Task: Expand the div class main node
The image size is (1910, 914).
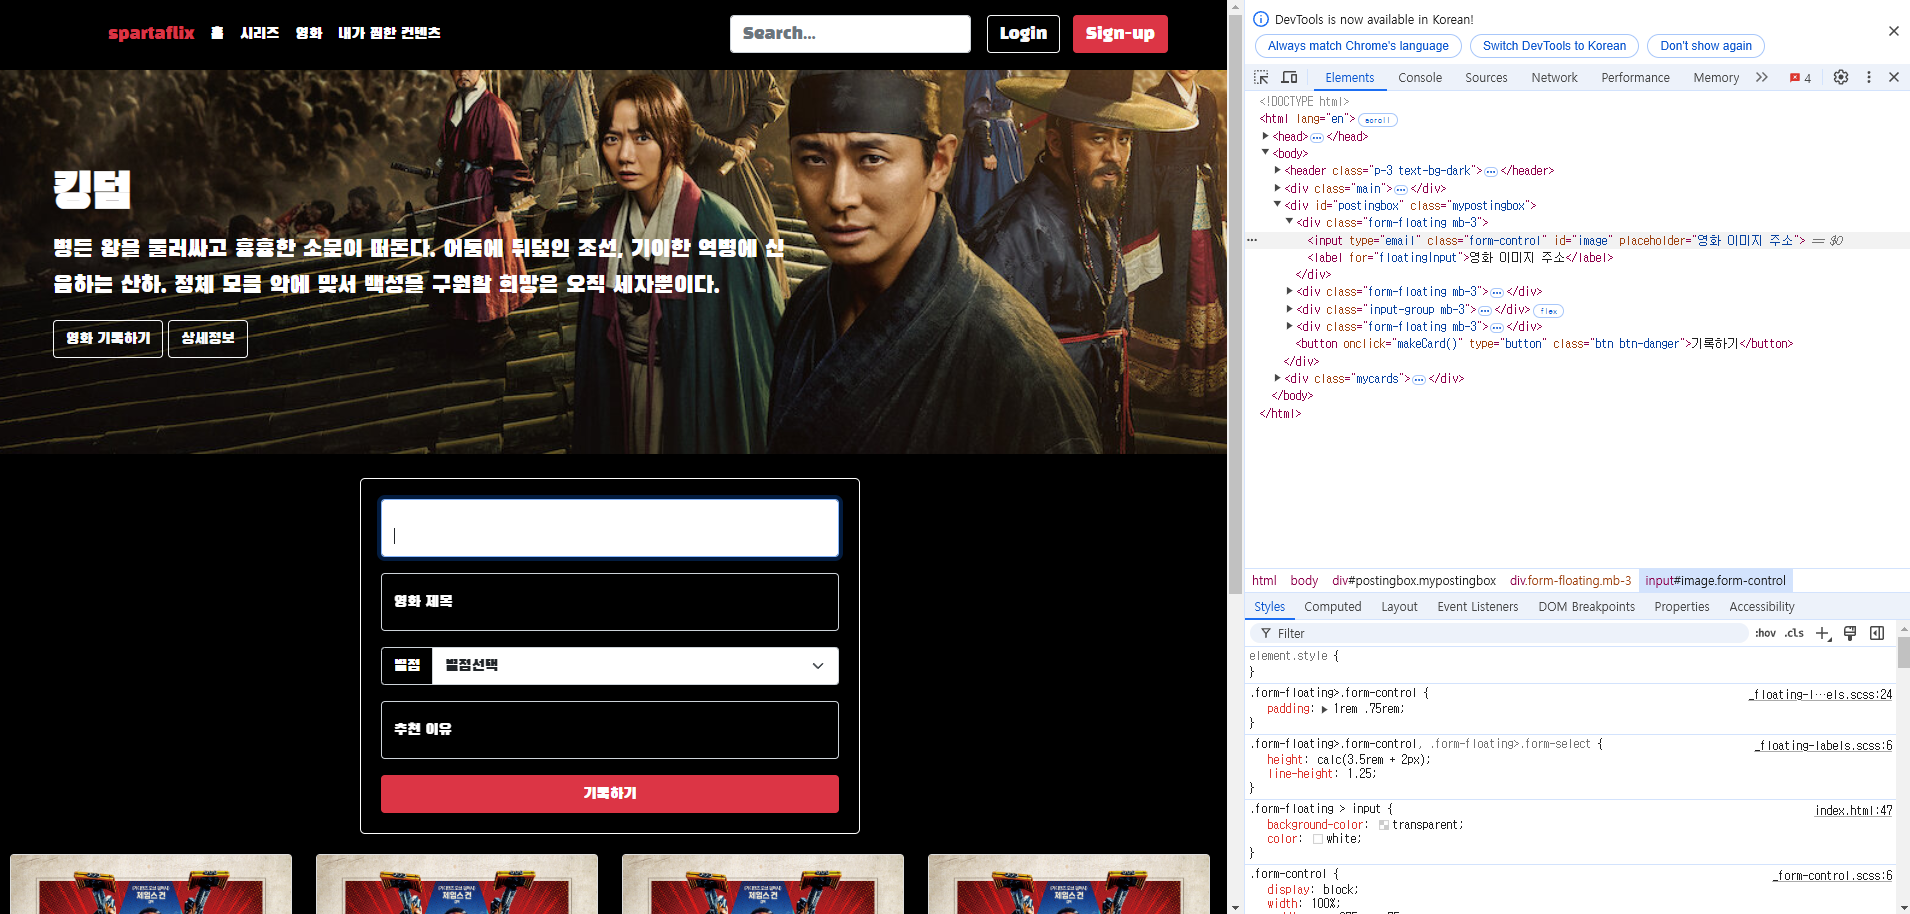Action: point(1278,188)
